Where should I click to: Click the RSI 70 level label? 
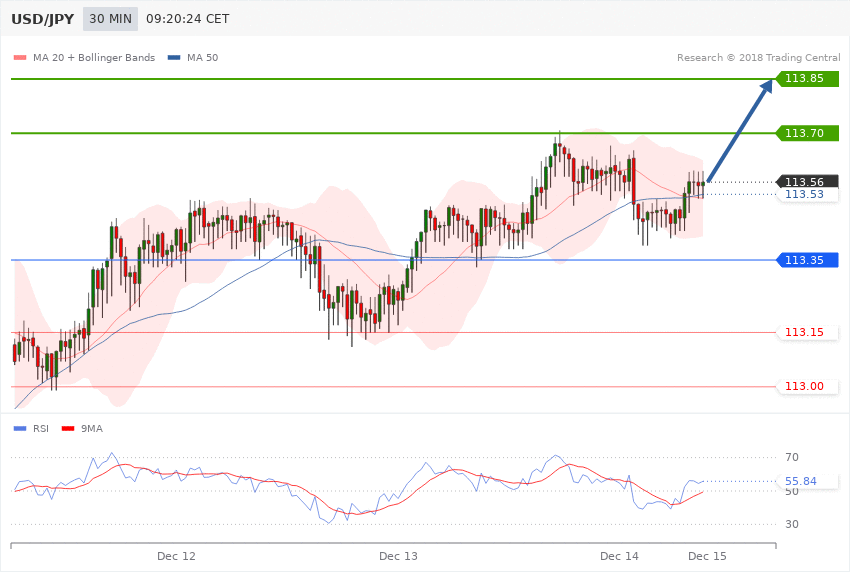pos(792,457)
